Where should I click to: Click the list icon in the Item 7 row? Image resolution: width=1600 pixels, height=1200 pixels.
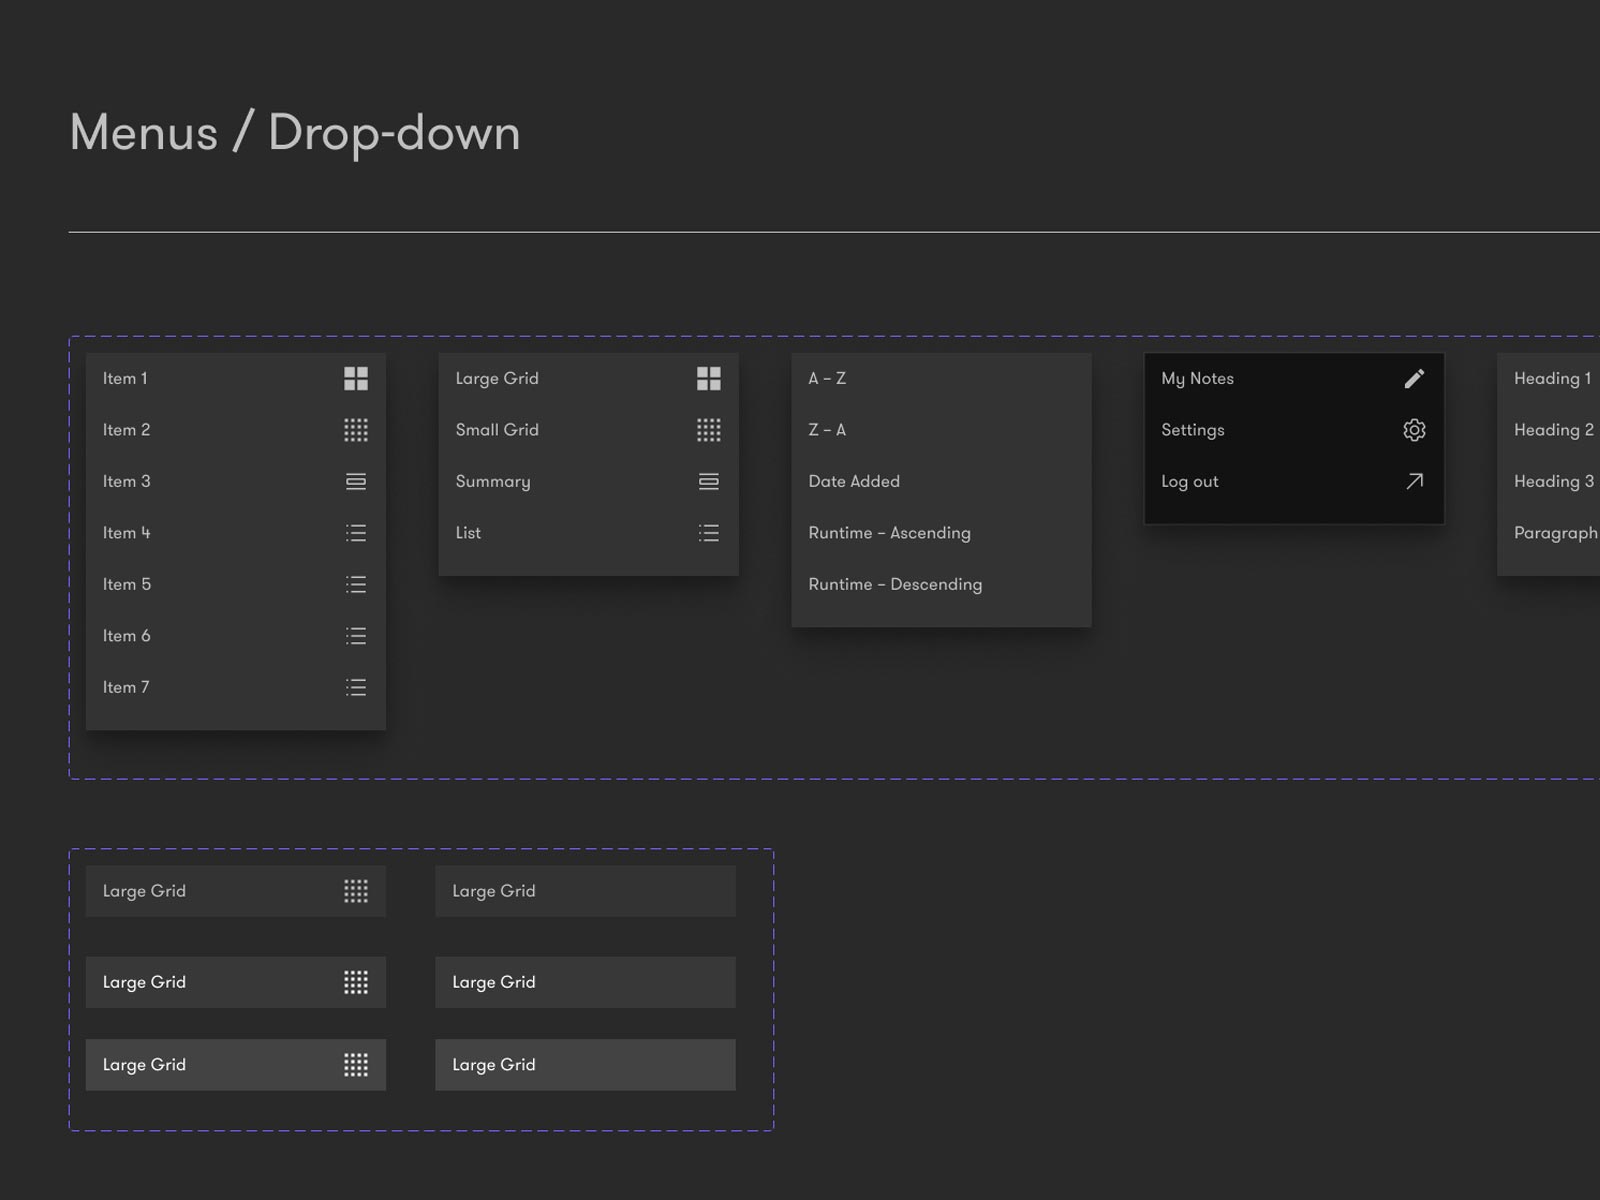pos(355,687)
